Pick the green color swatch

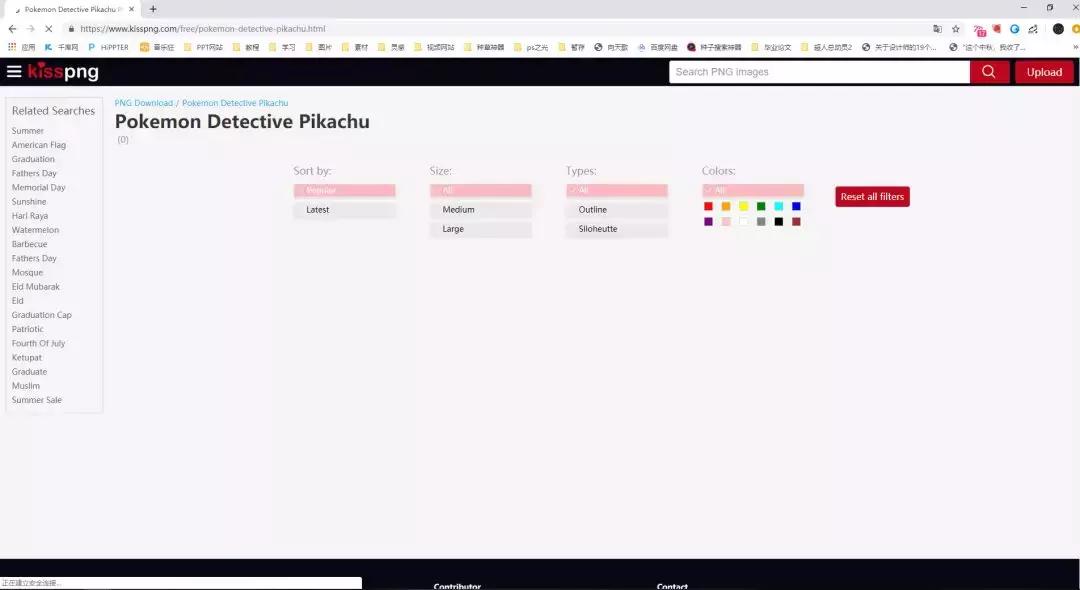(761, 207)
